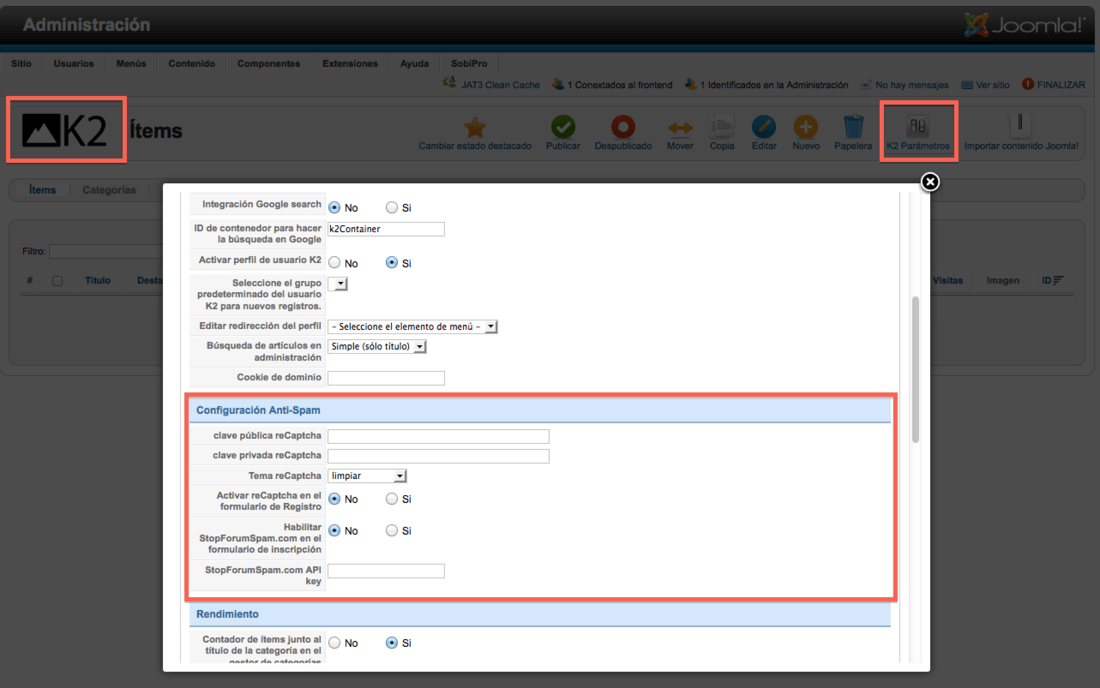This screenshot has height=688, width=1100.
Task: Click the green Publicar check icon
Action: coord(563,127)
